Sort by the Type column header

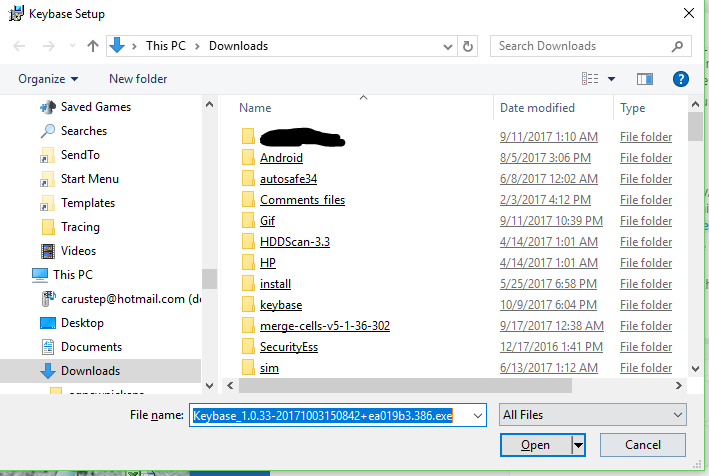click(x=632, y=108)
